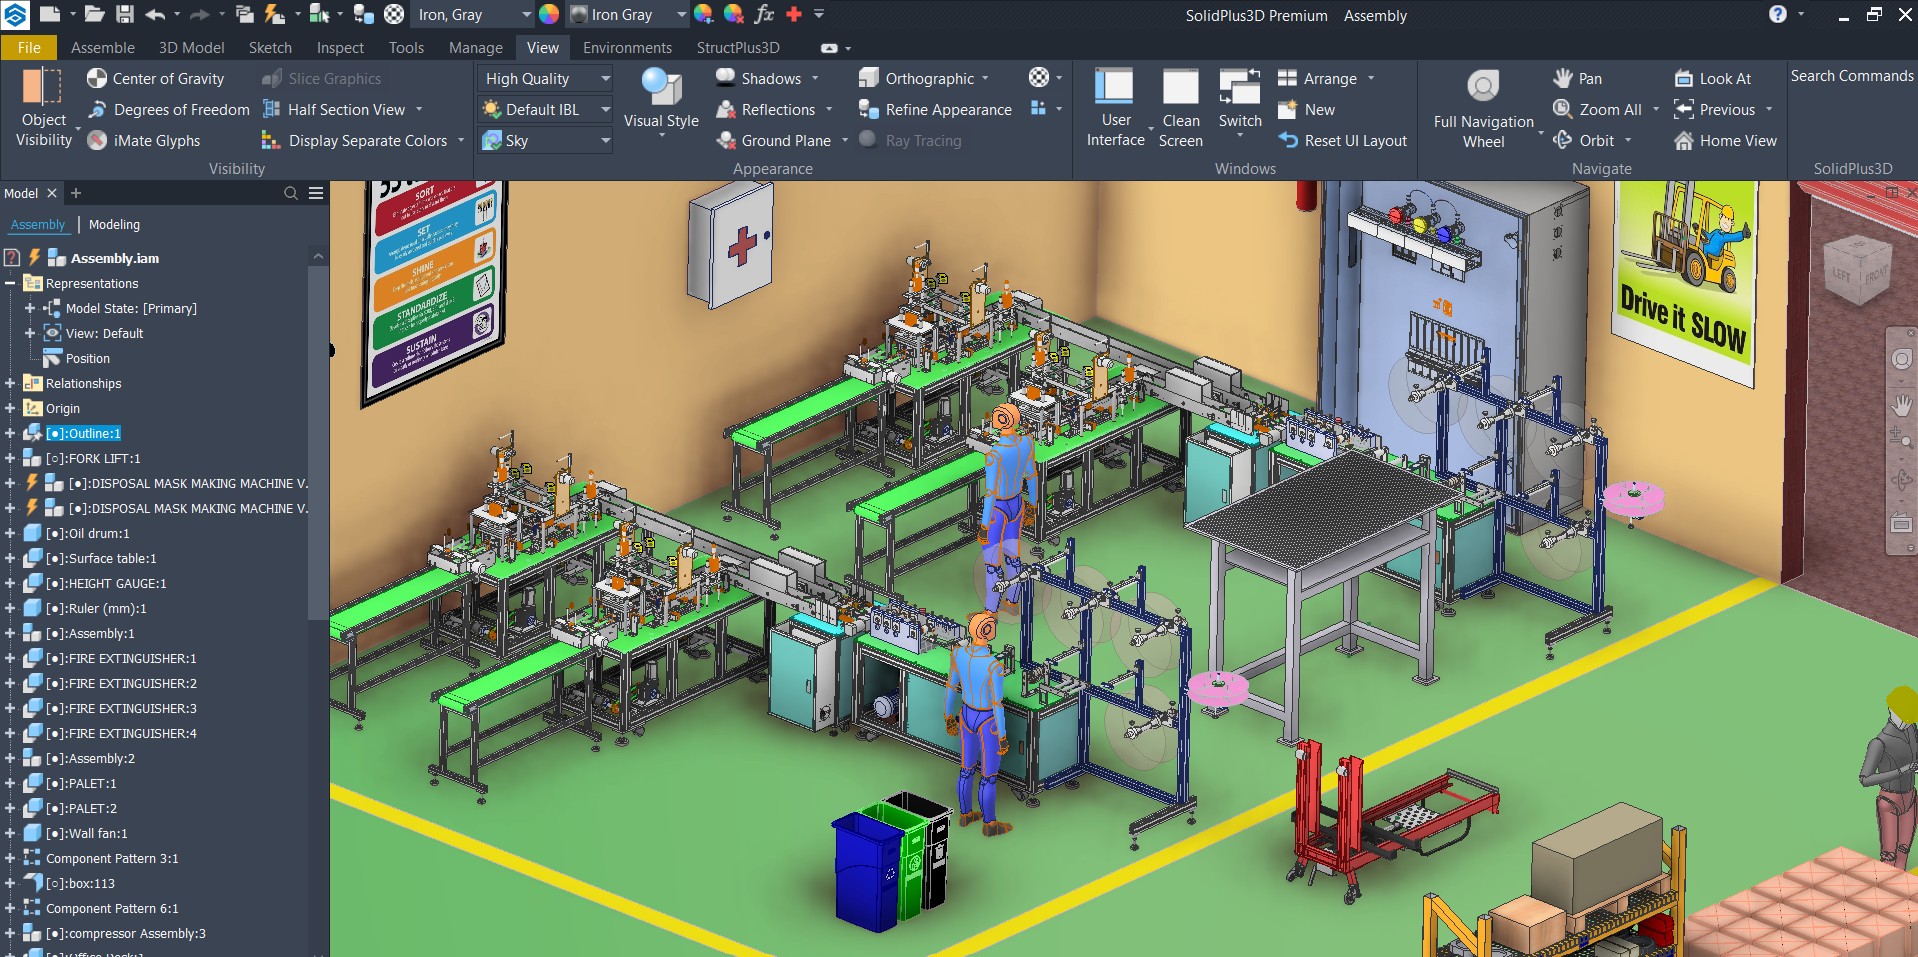Viewport: 1918px width, 957px height.
Task: Switch to the Assemble ribbon tab
Action: click(x=103, y=47)
